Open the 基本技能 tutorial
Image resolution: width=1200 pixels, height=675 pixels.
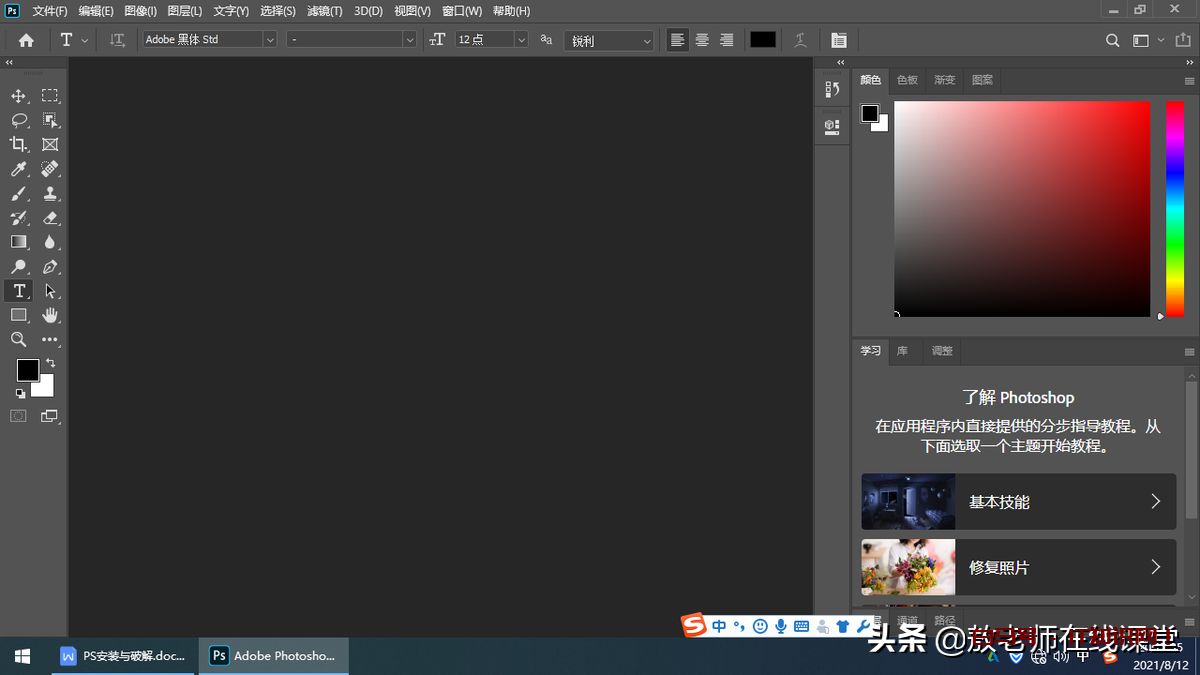pos(1017,501)
